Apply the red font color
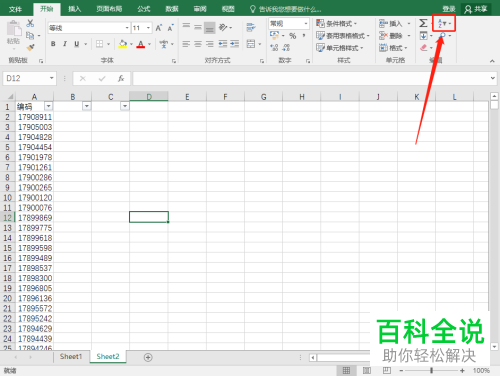This screenshot has height=376, width=500. [x=141, y=44]
